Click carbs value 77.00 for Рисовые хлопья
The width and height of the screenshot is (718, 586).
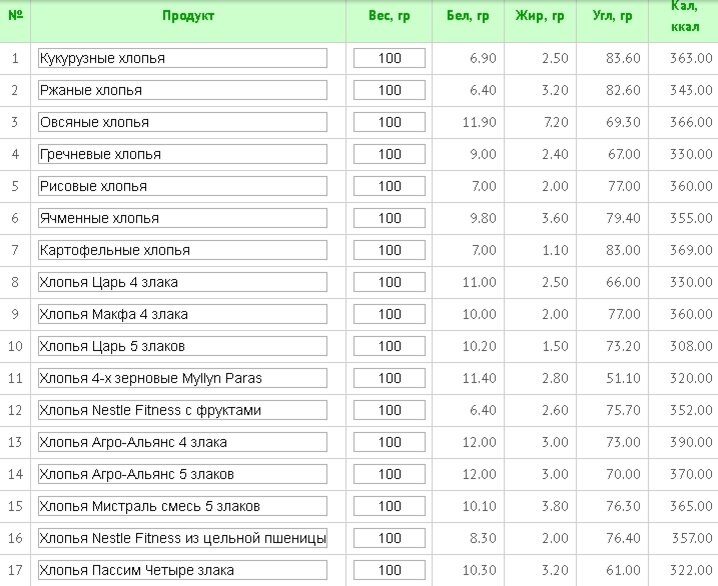[623, 186]
